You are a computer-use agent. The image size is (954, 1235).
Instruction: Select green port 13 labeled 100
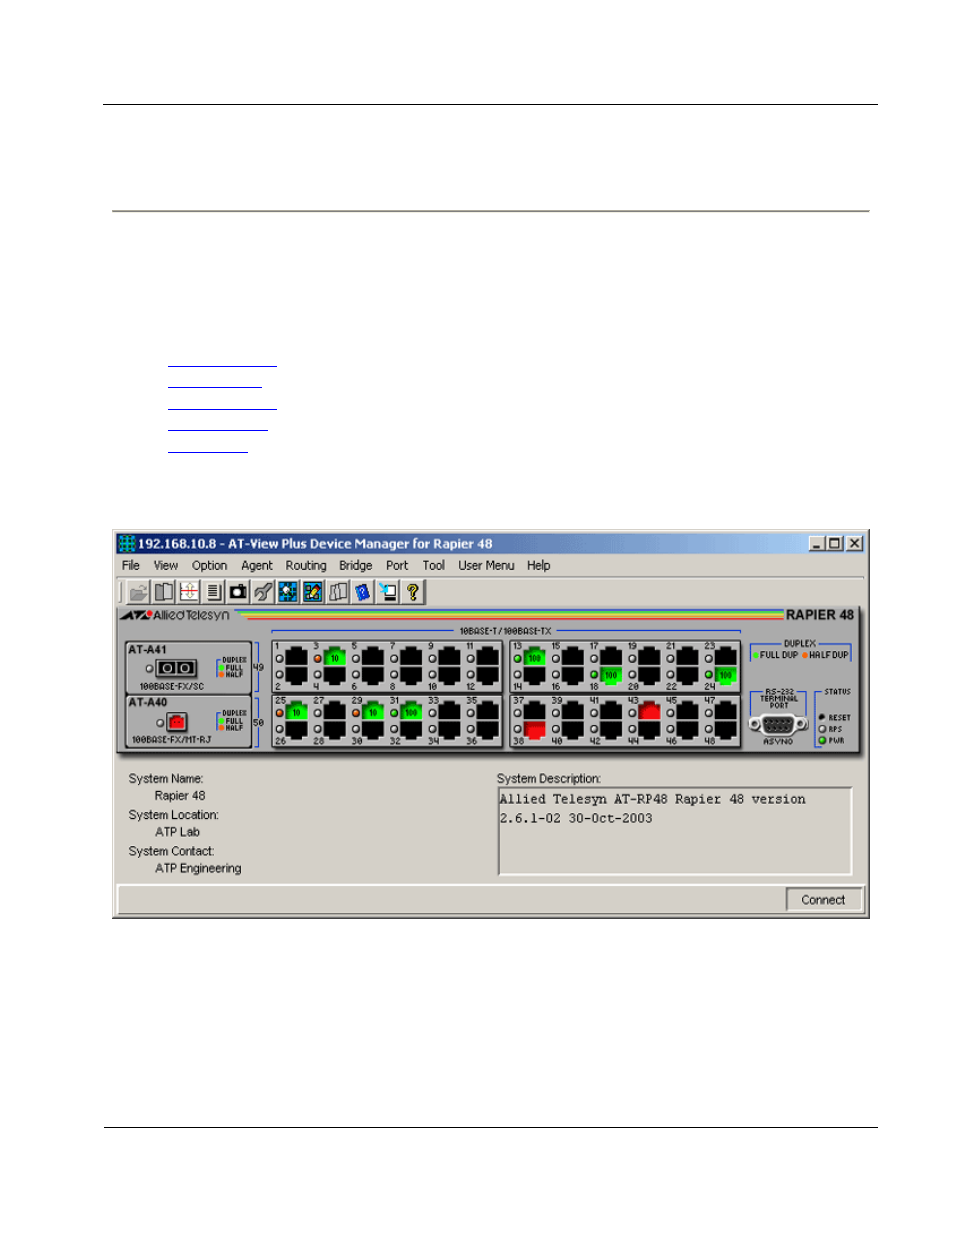535,657
